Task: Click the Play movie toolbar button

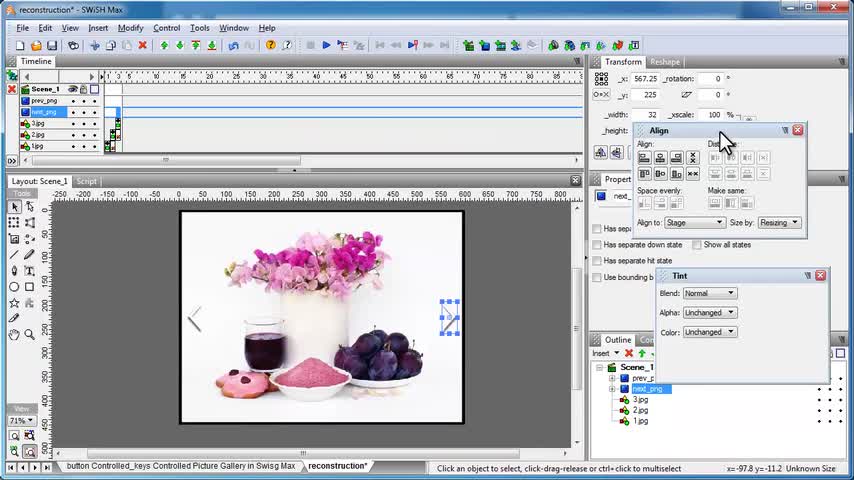Action: [x=326, y=45]
